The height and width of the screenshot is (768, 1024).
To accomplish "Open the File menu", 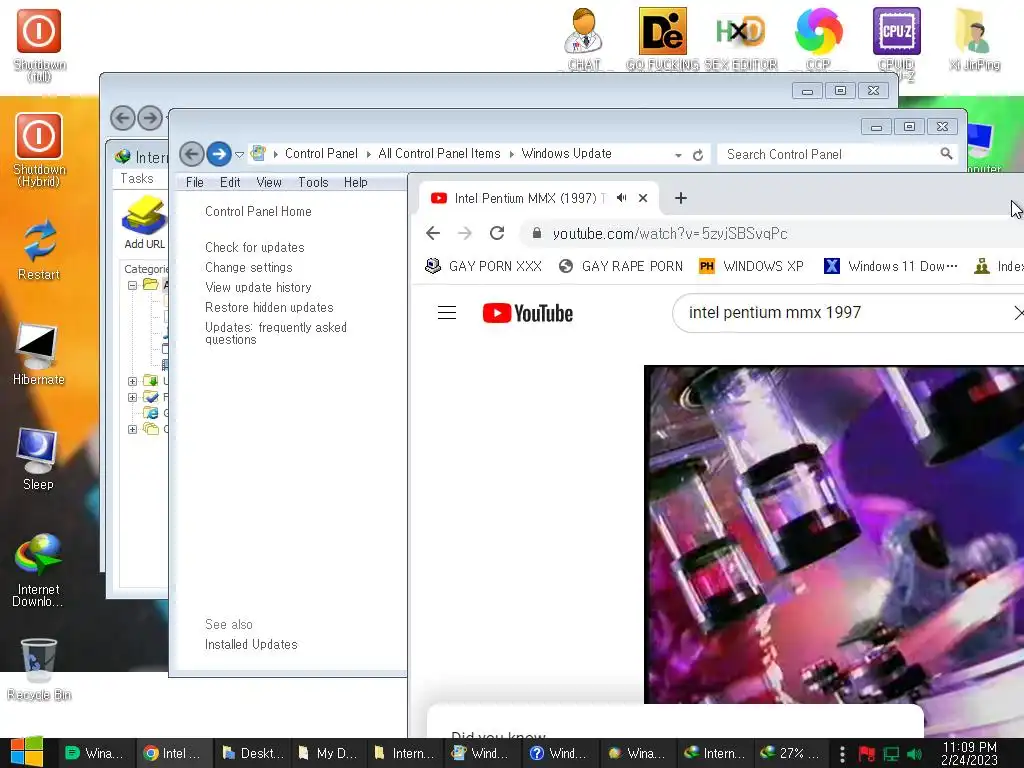I will tap(195, 182).
